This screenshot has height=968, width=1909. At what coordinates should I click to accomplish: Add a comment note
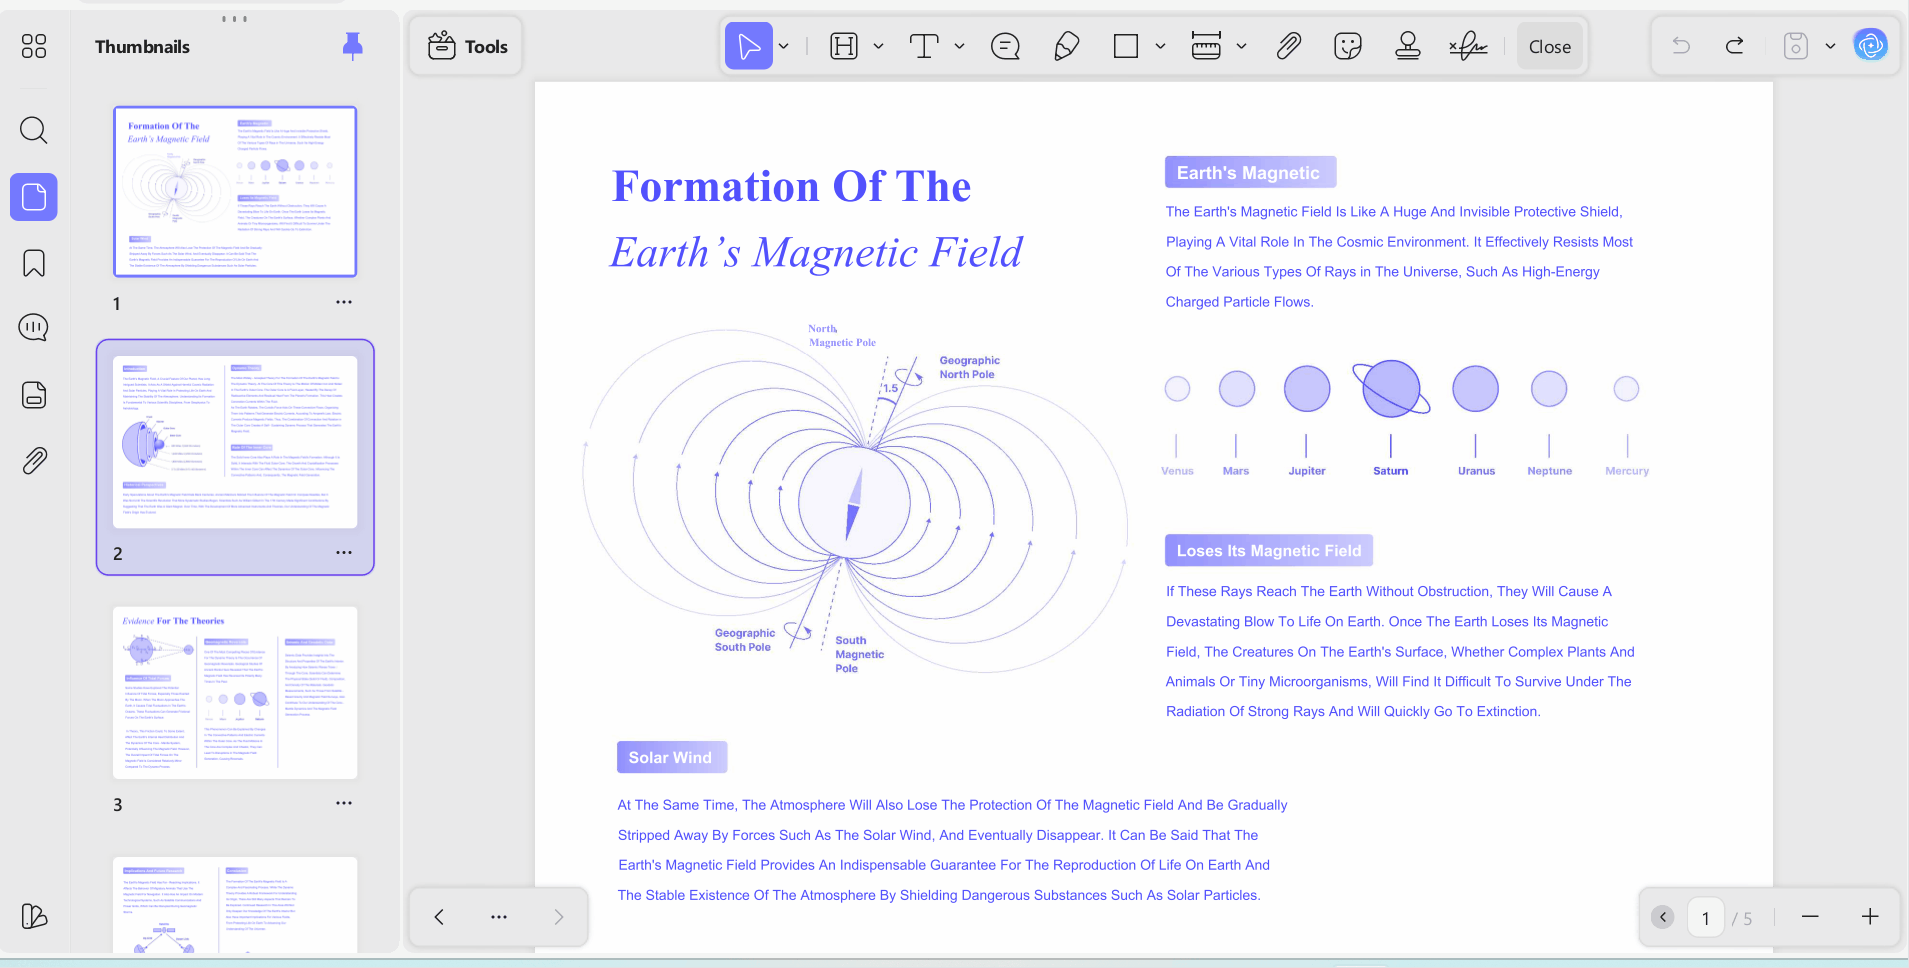(x=1005, y=46)
